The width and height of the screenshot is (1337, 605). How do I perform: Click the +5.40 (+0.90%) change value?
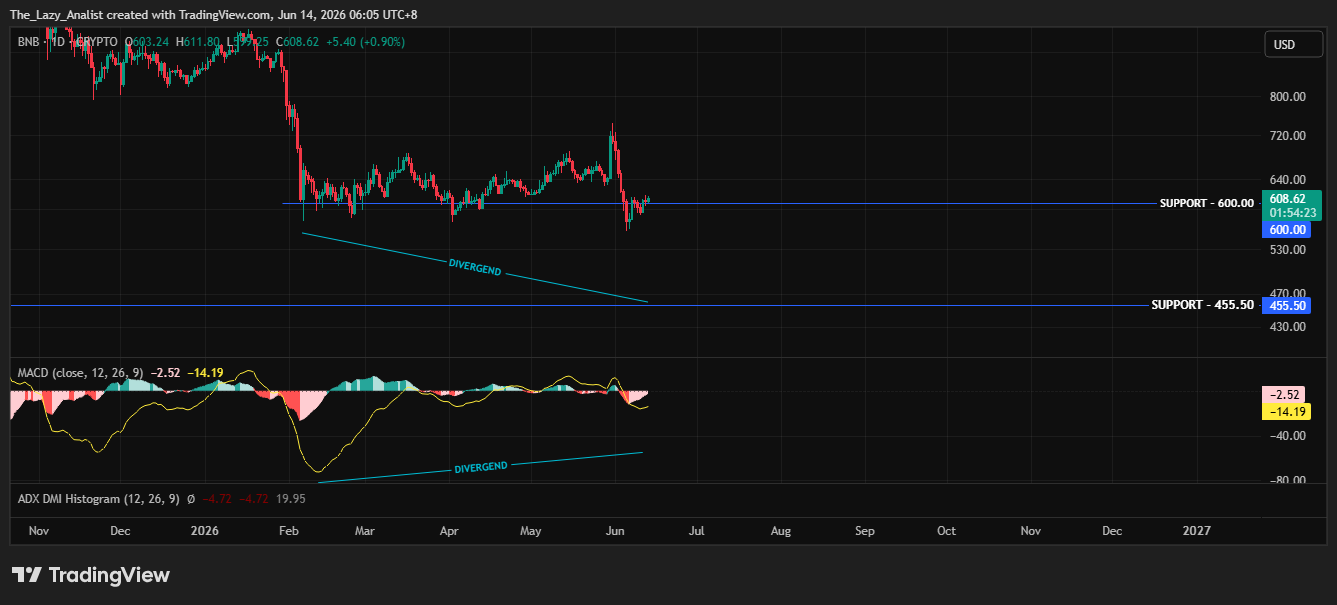pyautogui.click(x=365, y=42)
